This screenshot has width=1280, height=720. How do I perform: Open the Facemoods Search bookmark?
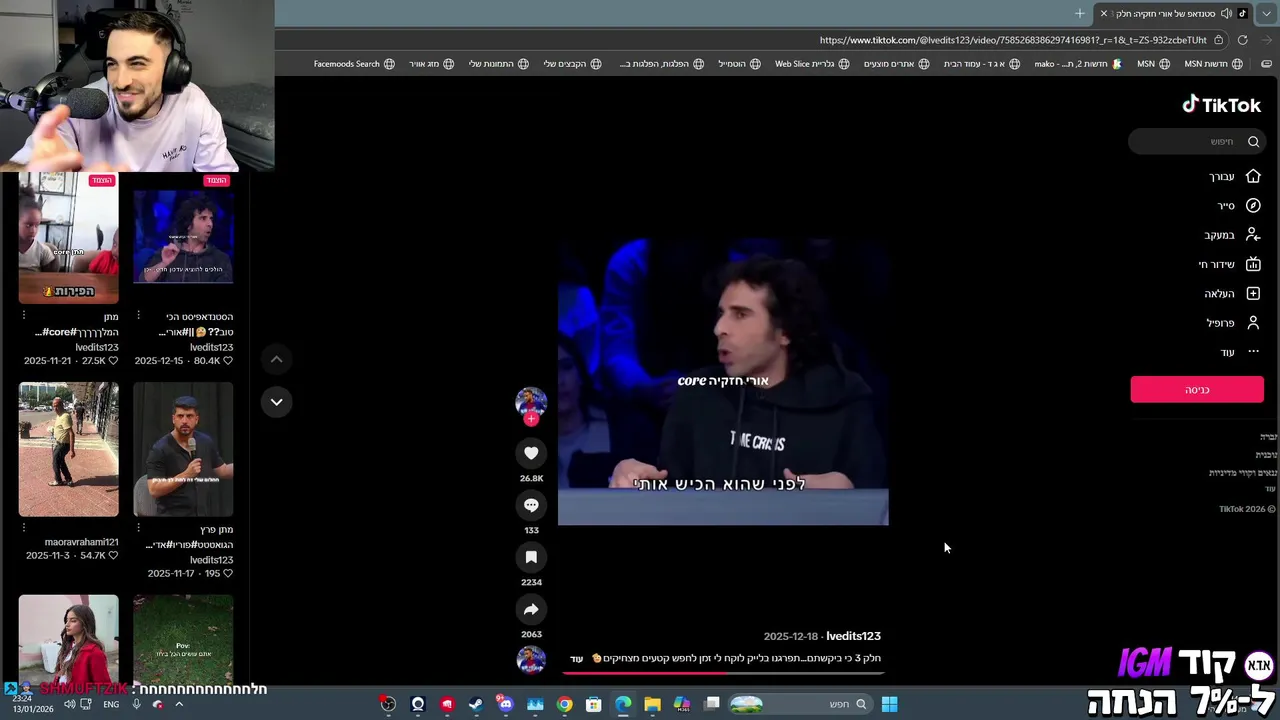point(354,64)
